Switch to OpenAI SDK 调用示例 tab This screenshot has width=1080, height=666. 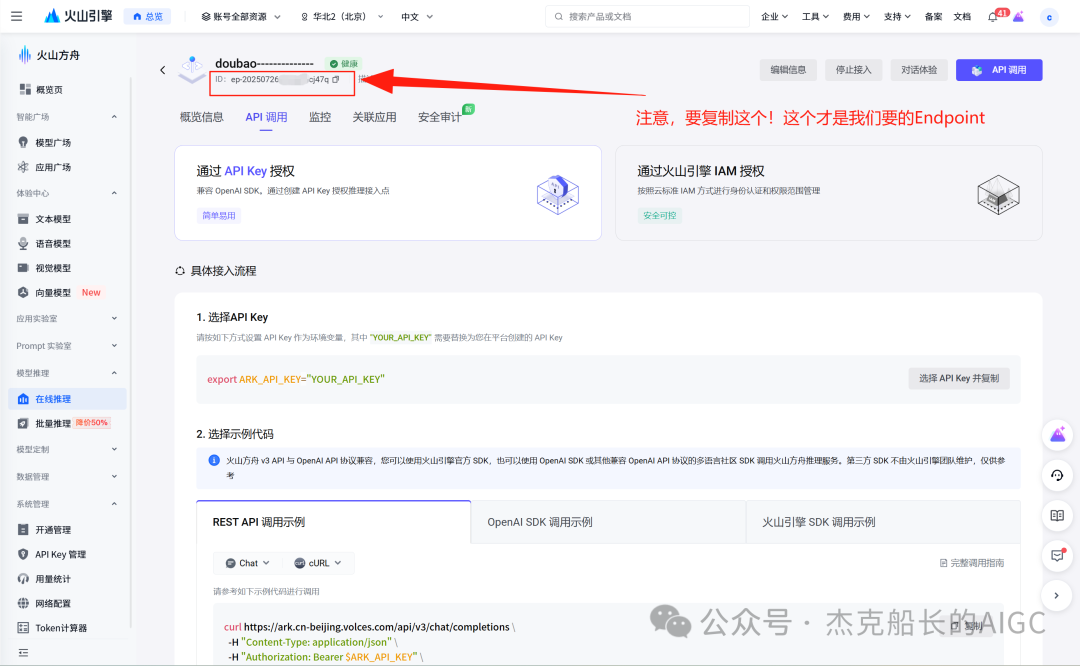[x=608, y=522]
